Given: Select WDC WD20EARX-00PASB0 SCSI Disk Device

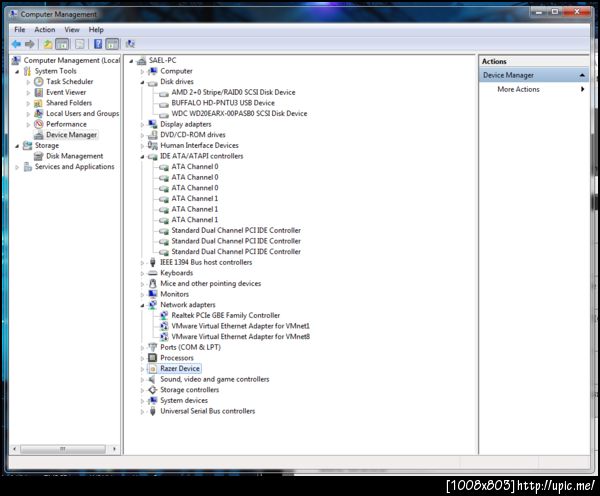Looking at the screenshot, I should (239, 114).
